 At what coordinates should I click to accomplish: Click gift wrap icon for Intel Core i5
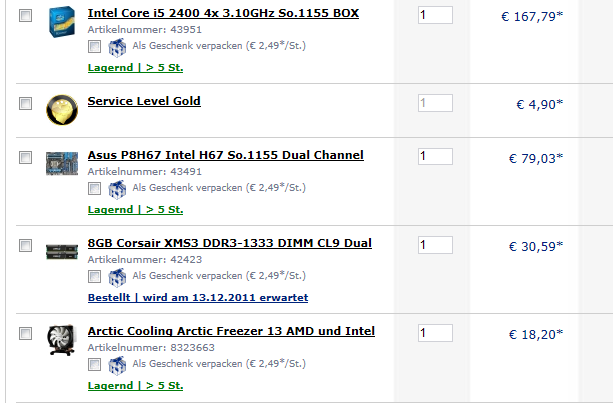pyautogui.click(x=117, y=47)
